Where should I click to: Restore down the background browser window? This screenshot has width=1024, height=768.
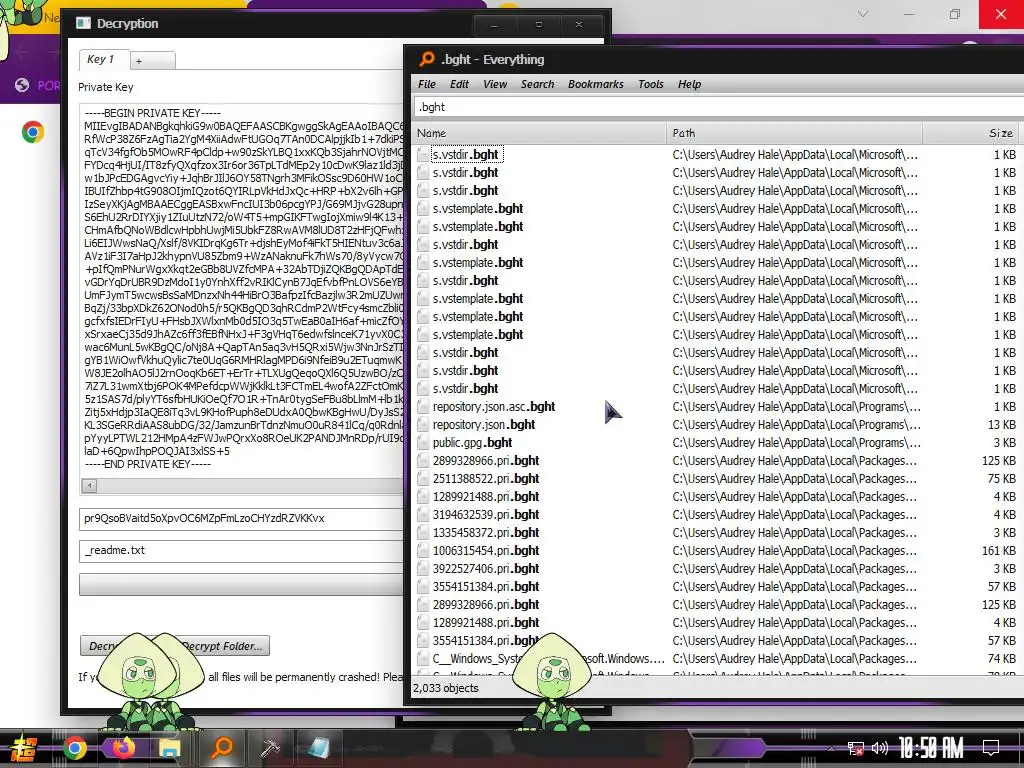coord(955,14)
